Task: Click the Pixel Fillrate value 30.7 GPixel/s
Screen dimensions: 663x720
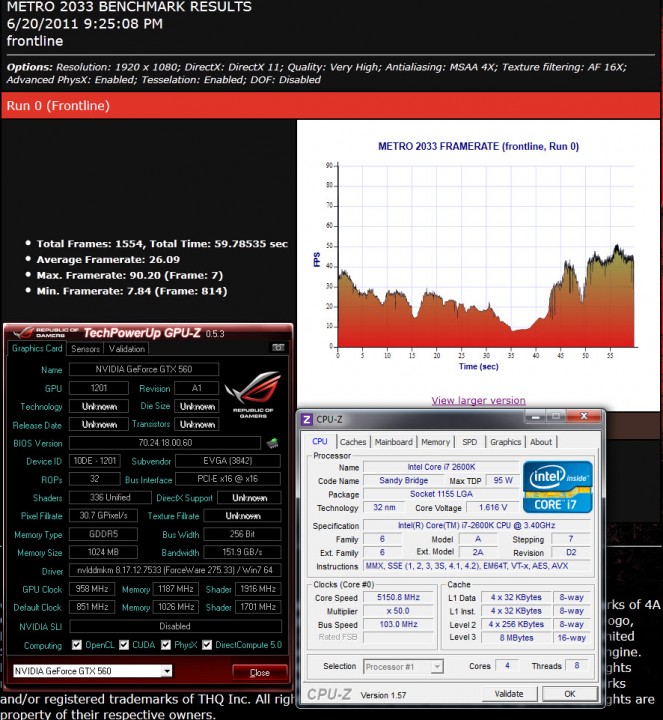Action: coord(103,516)
